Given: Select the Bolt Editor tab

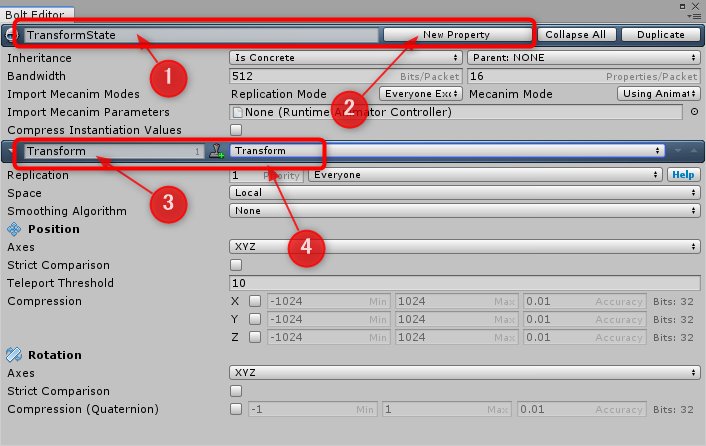Looking at the screenshot, I should [37, 14].
